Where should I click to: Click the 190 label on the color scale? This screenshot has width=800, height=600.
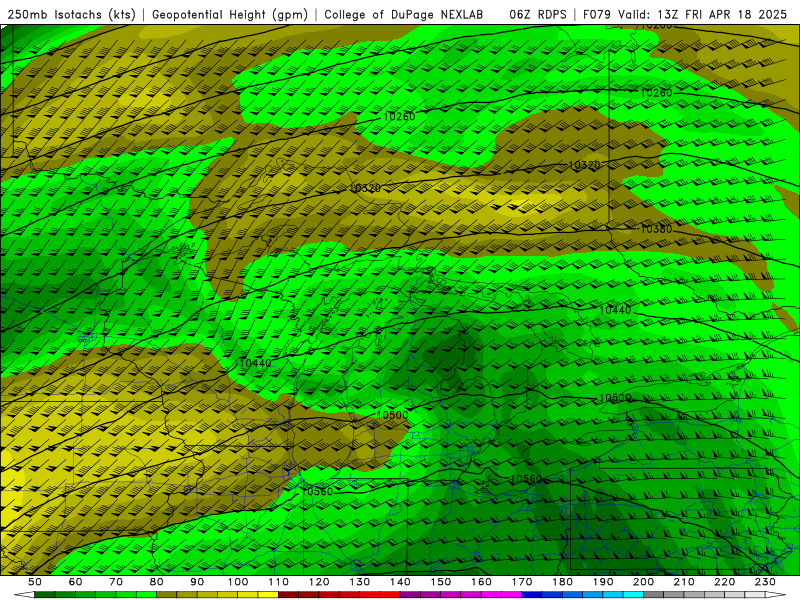603,582
